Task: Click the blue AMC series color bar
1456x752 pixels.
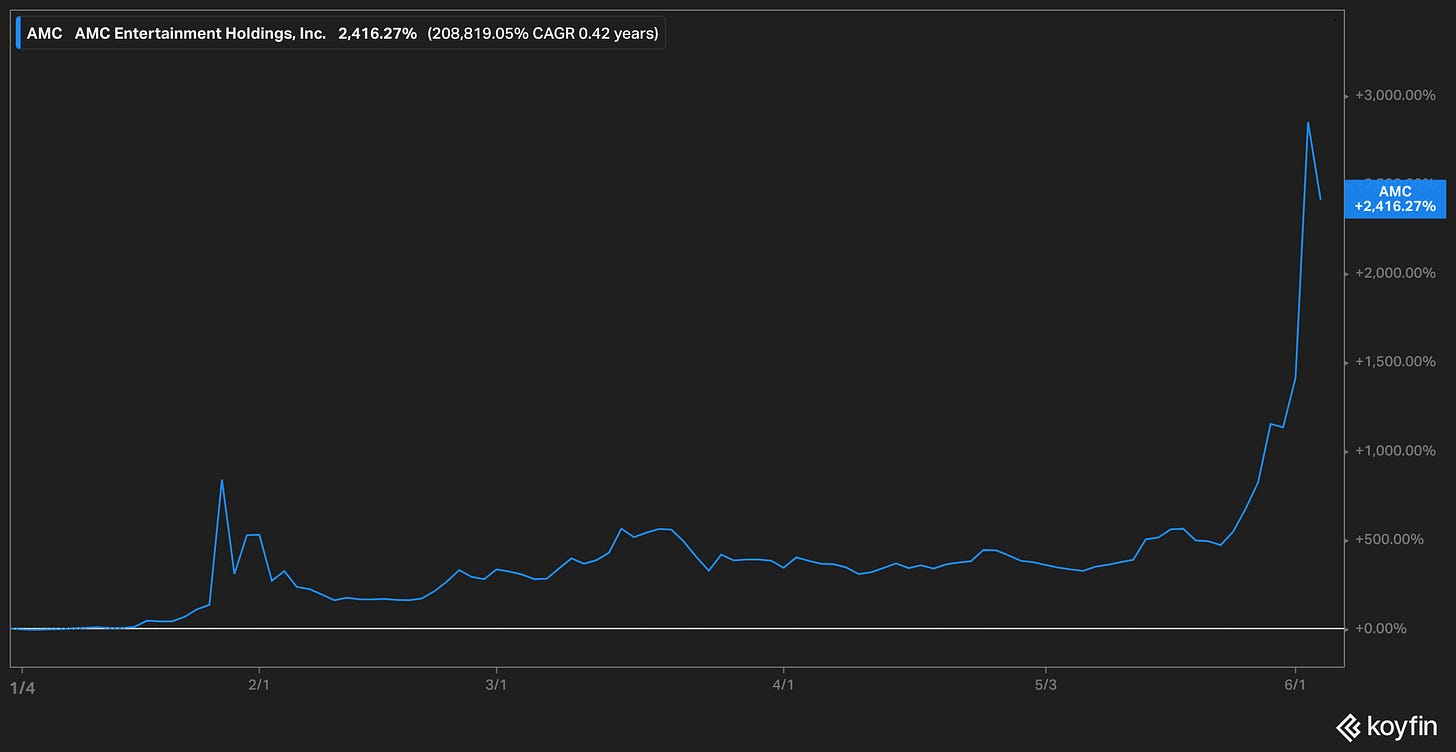Action: pyautogui.click(x=18, y=33)
